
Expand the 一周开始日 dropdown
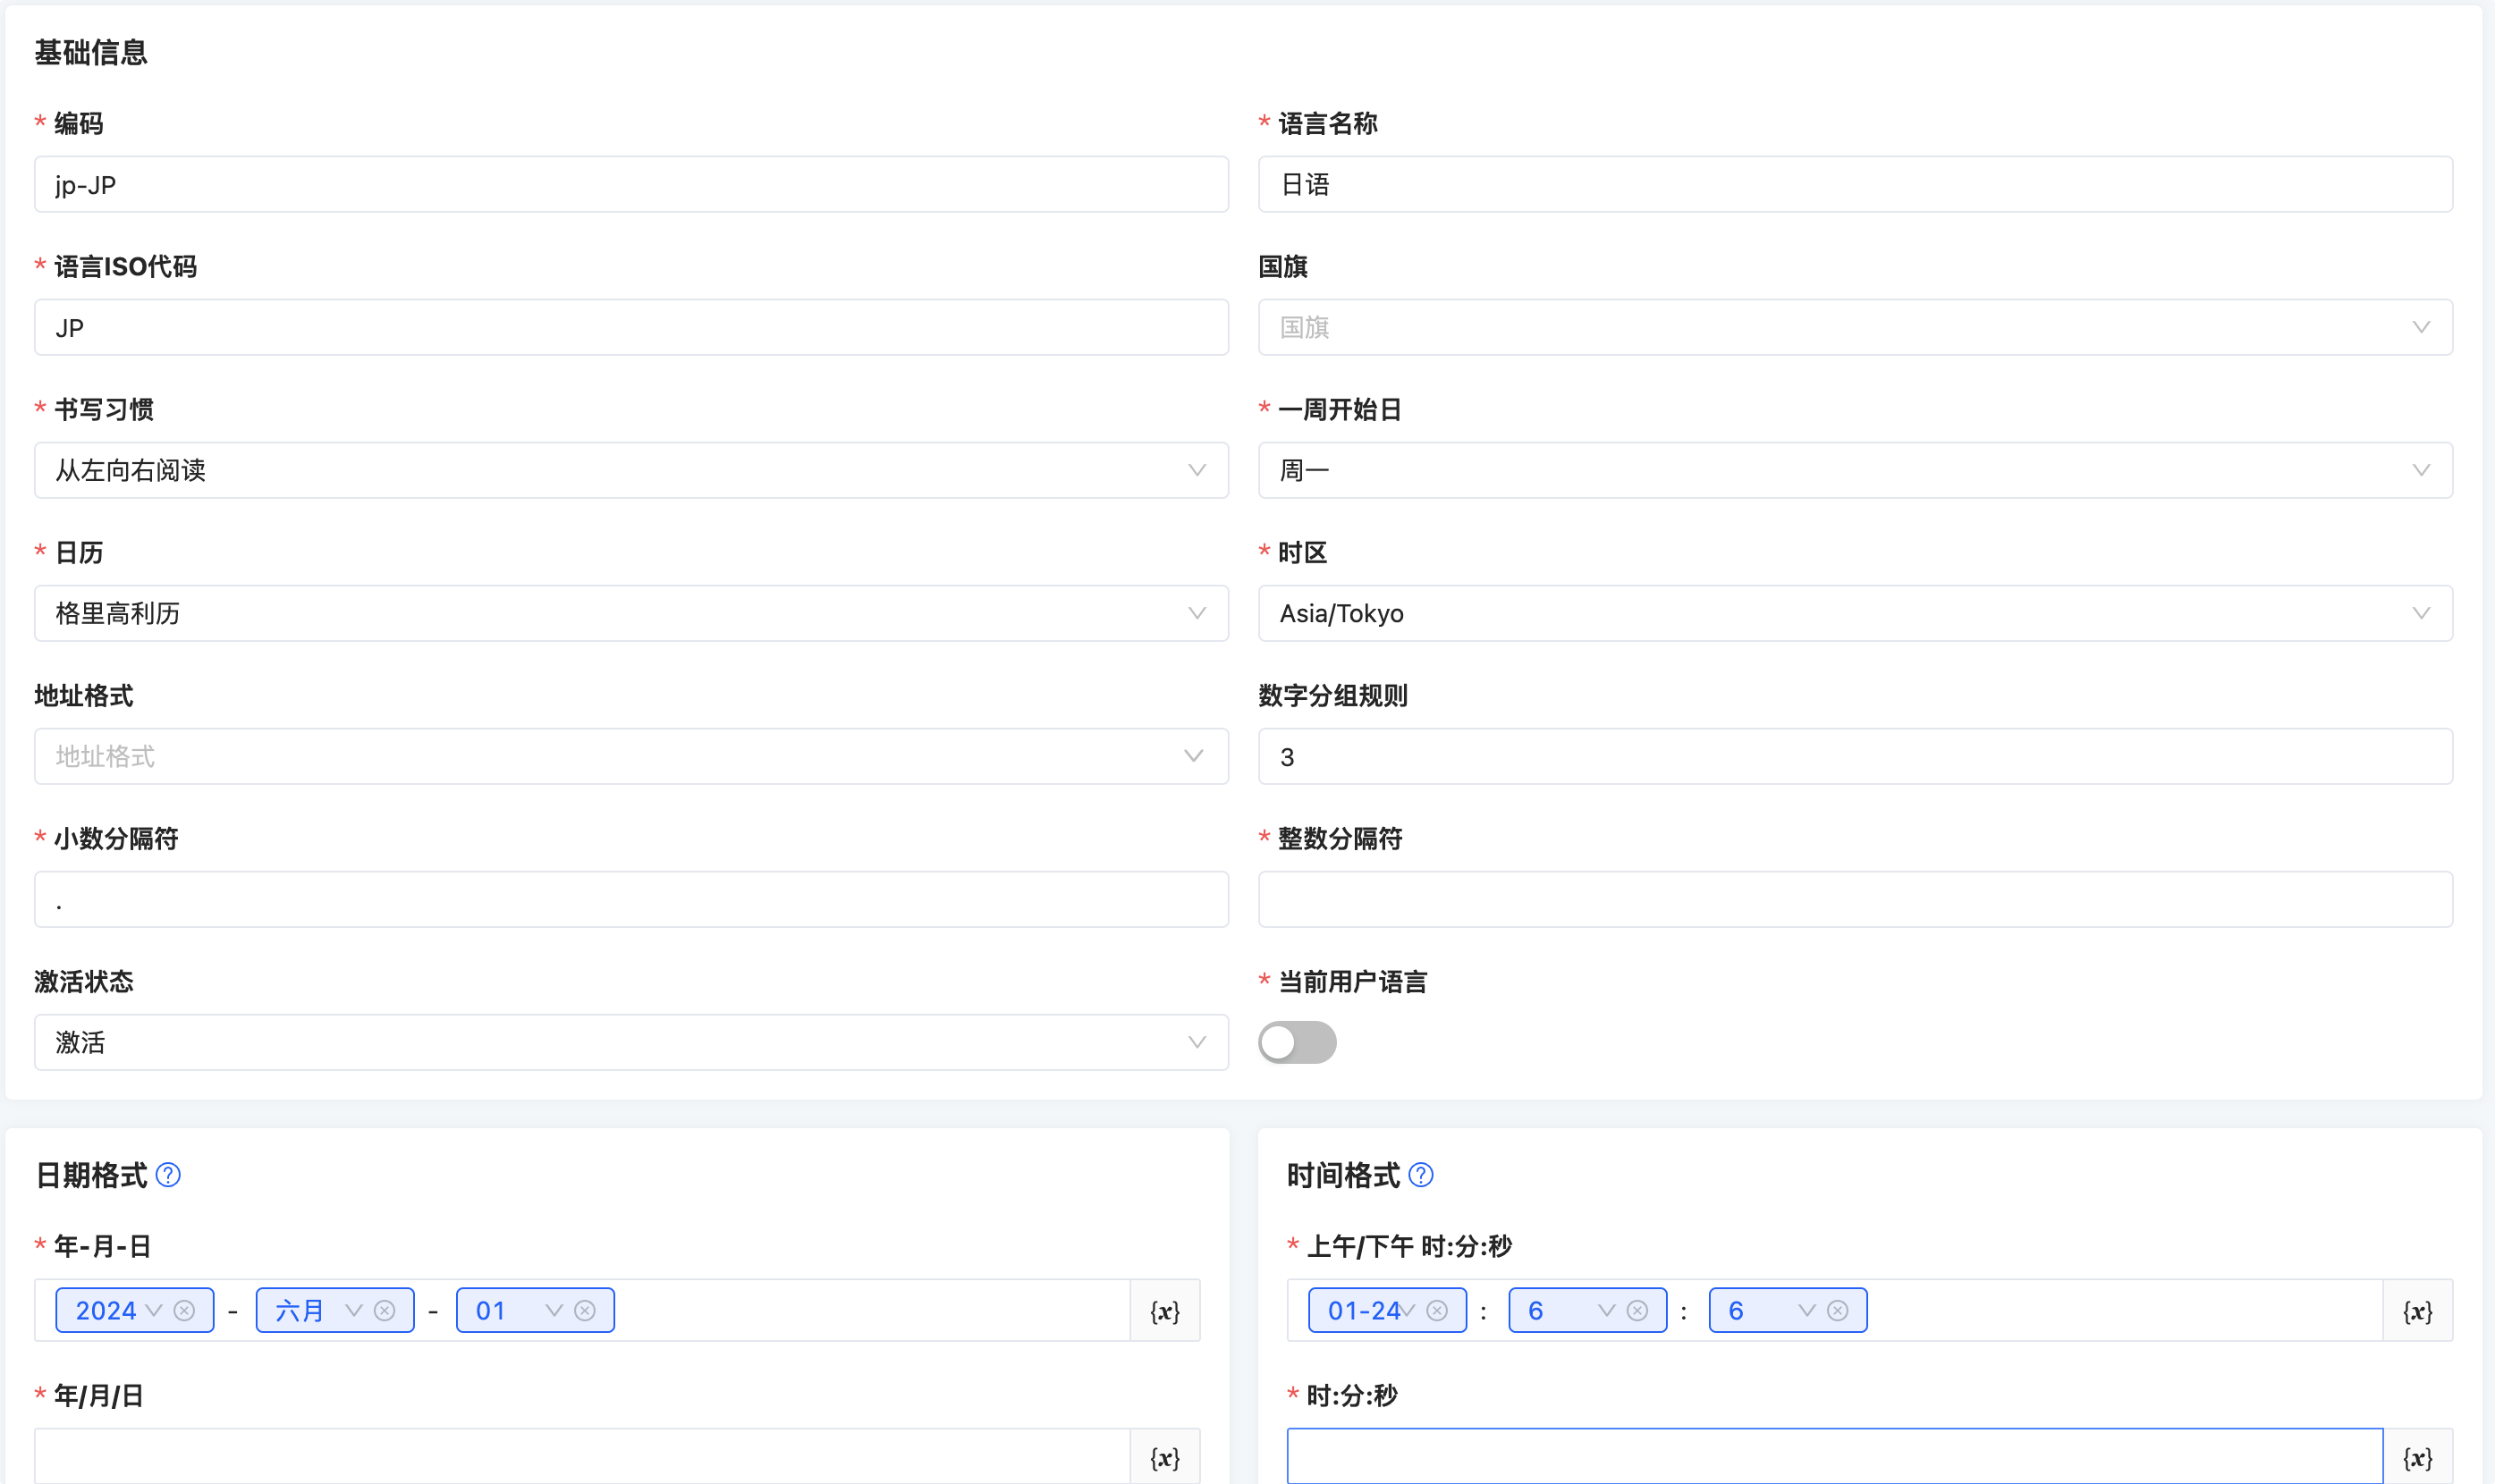coord(1854,470)
